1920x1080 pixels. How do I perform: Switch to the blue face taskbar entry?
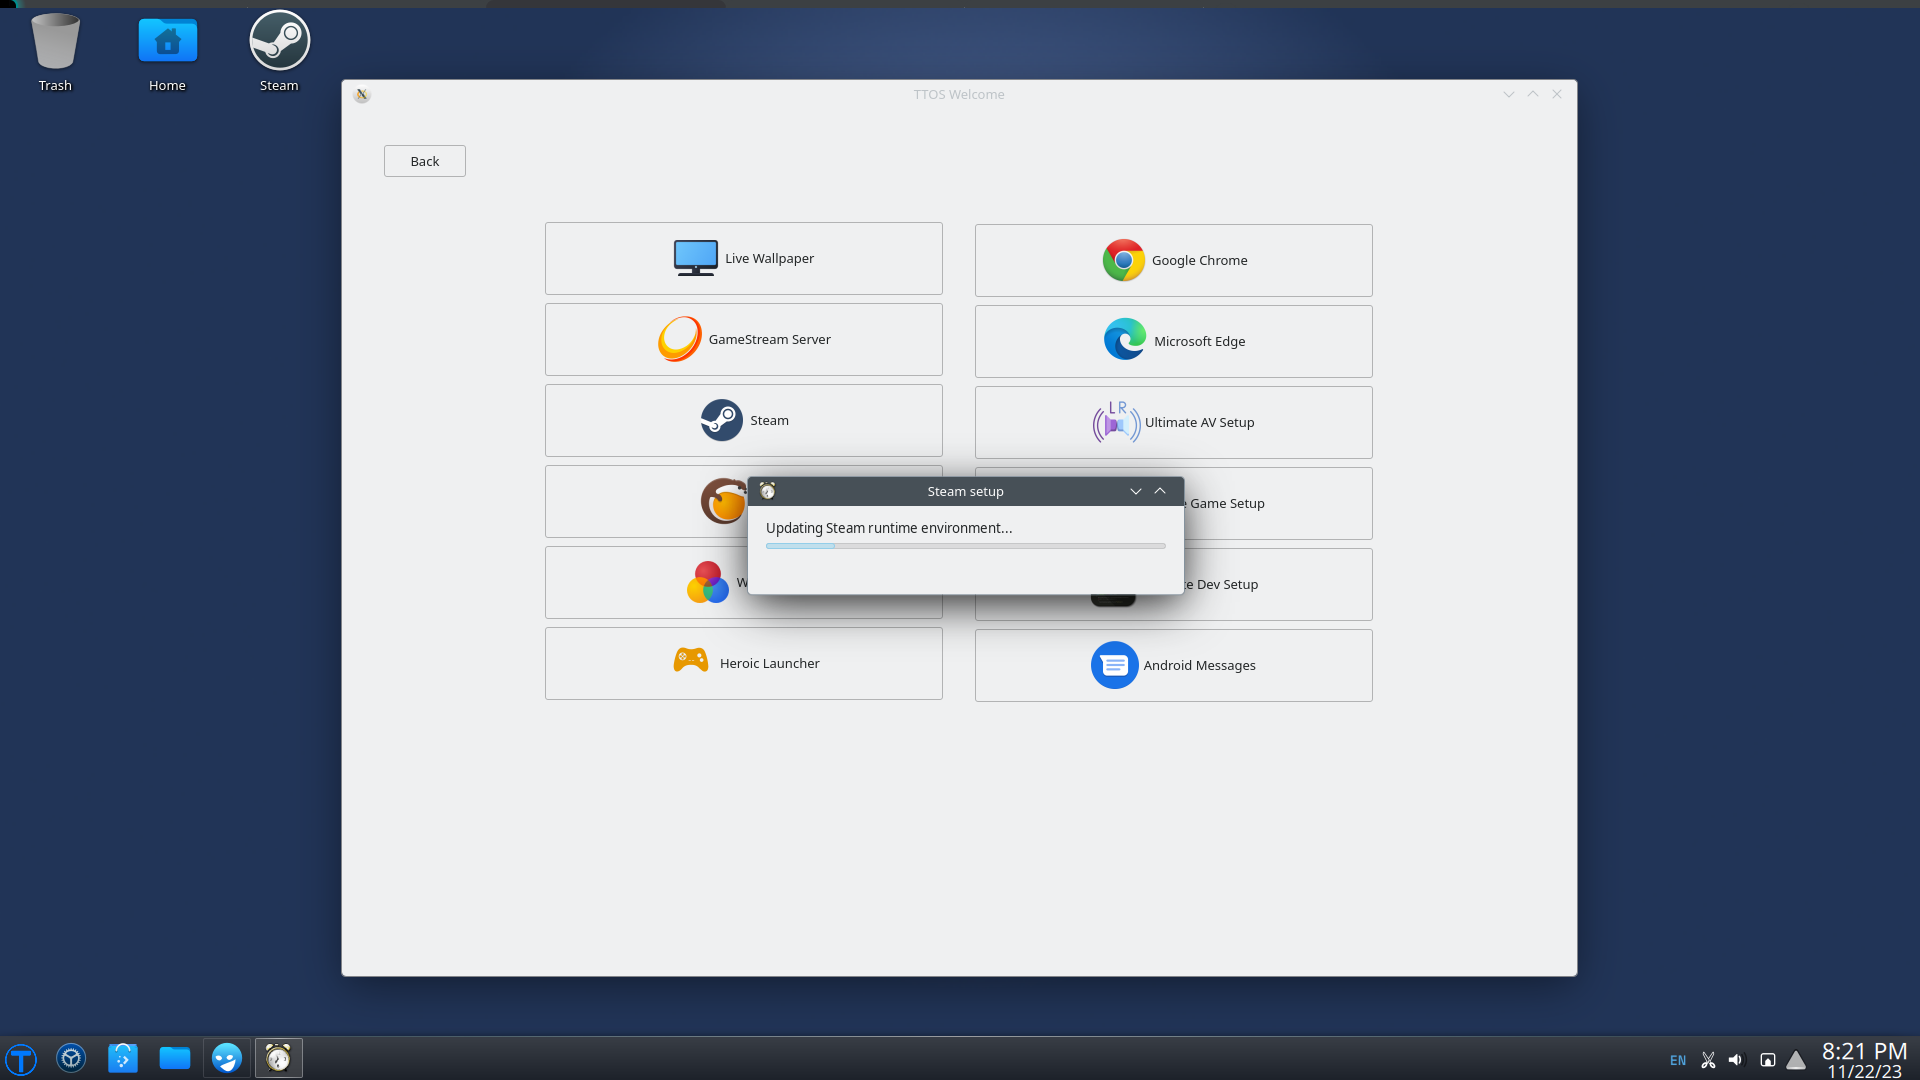[227, 1058]
